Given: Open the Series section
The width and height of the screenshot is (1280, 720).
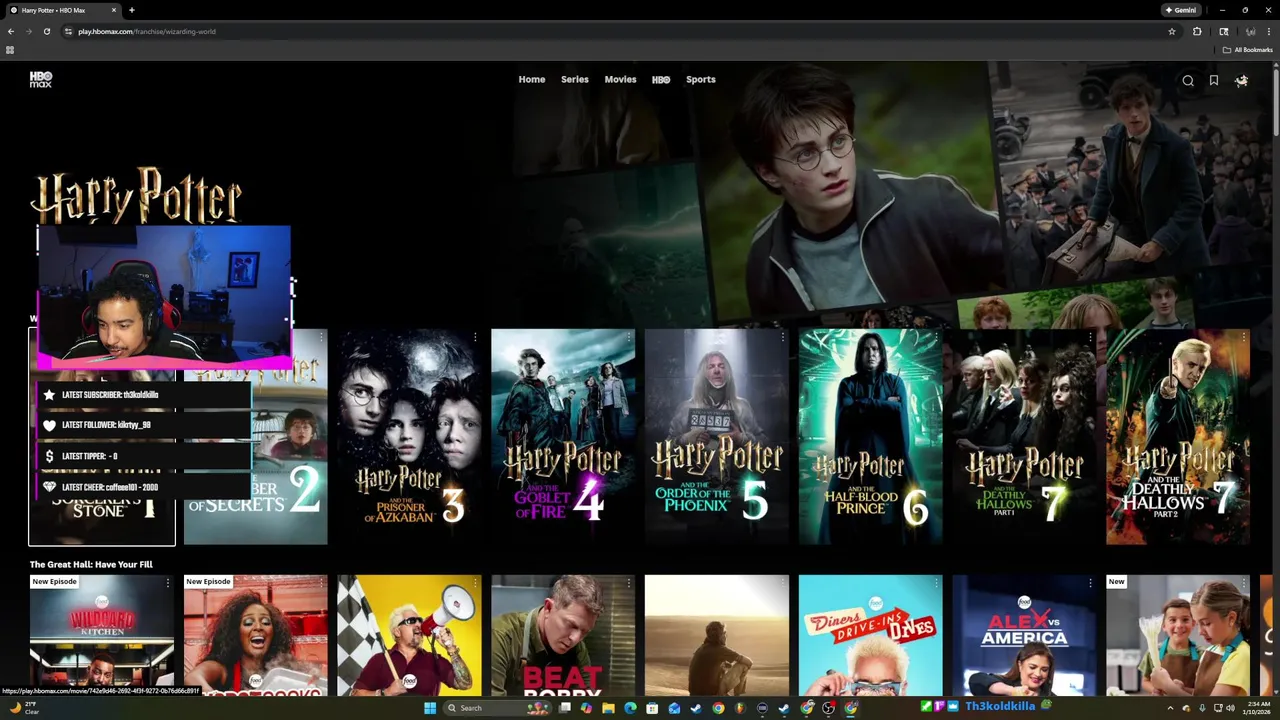Looking at the screenshot, I should pyautogui.click(x=575, y=80).
